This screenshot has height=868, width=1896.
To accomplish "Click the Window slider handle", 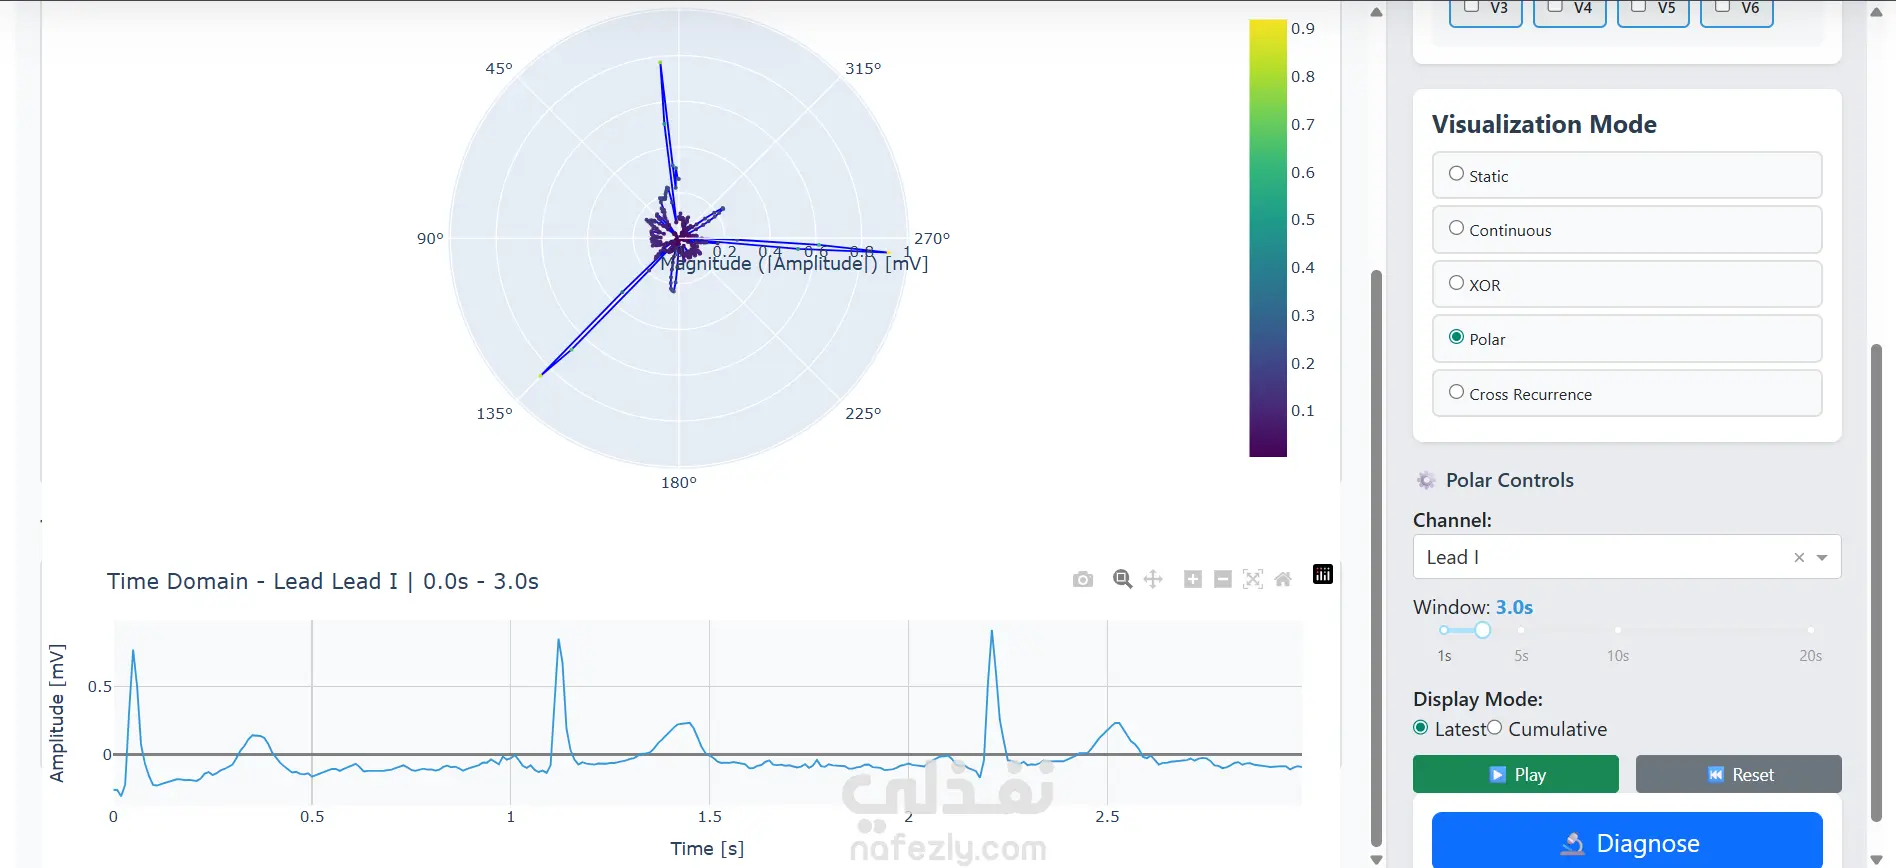I will (1482, 630).
